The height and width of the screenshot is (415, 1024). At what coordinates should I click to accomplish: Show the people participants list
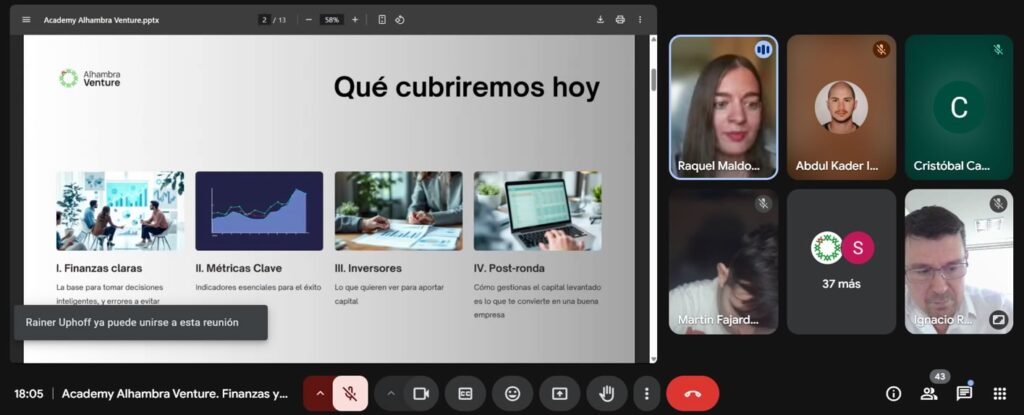[x=929, y=394]
